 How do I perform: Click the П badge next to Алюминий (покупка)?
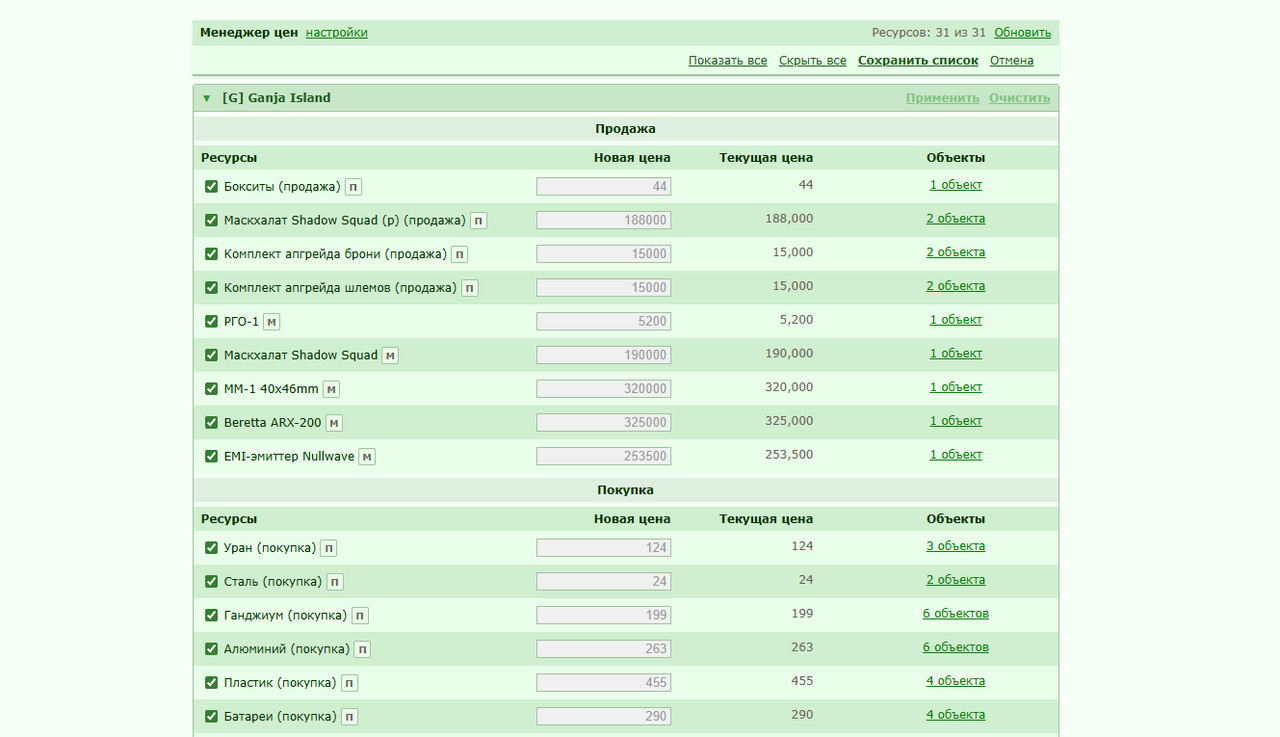[362, 649]
